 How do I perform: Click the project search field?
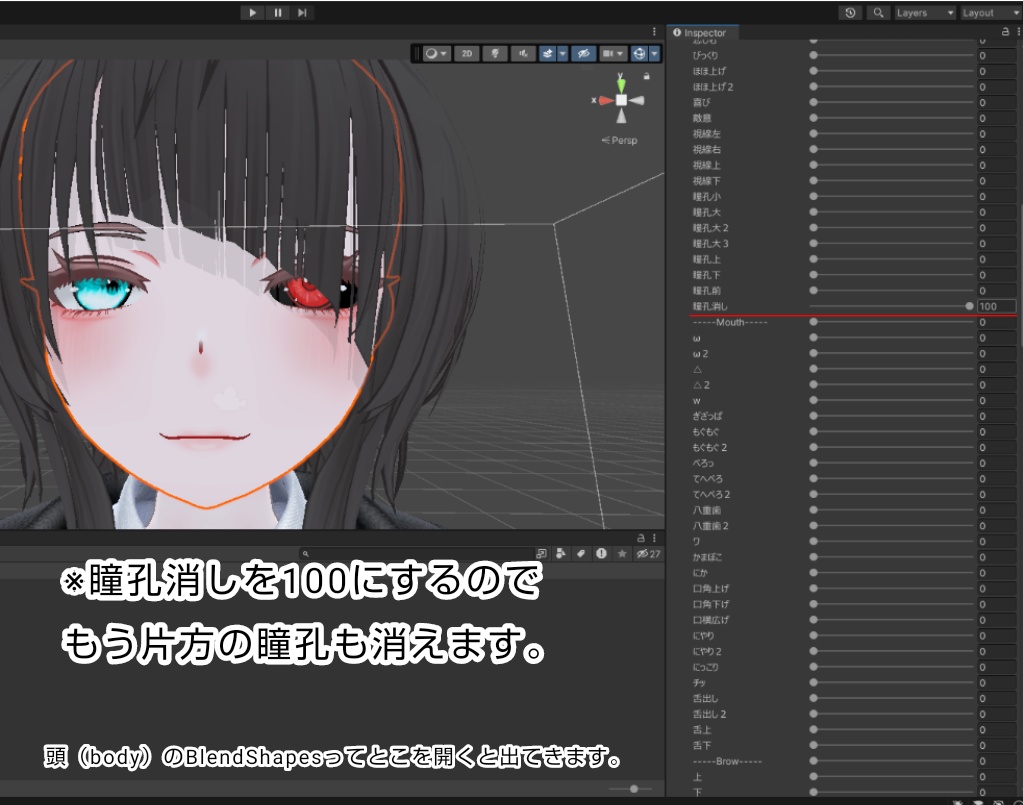pyautogui.click(x=418, y=553)
